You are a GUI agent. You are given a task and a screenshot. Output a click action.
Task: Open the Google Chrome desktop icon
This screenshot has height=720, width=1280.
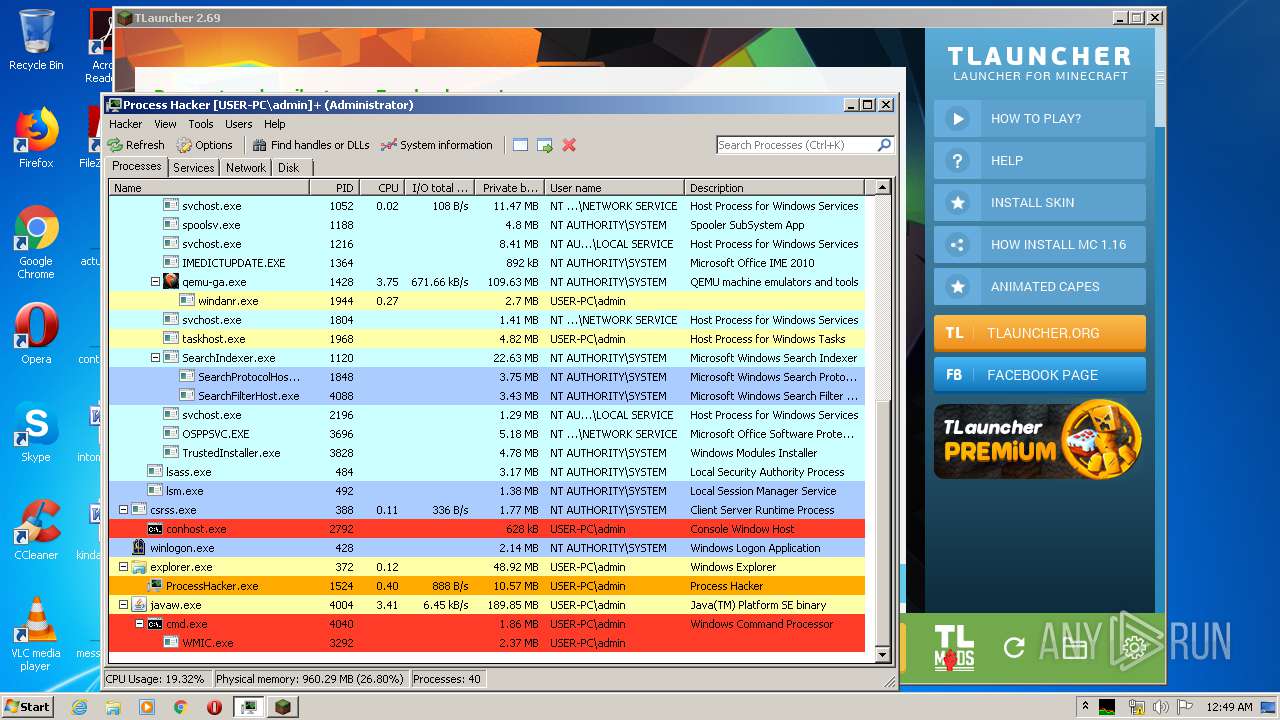click(x=36, y=241)
